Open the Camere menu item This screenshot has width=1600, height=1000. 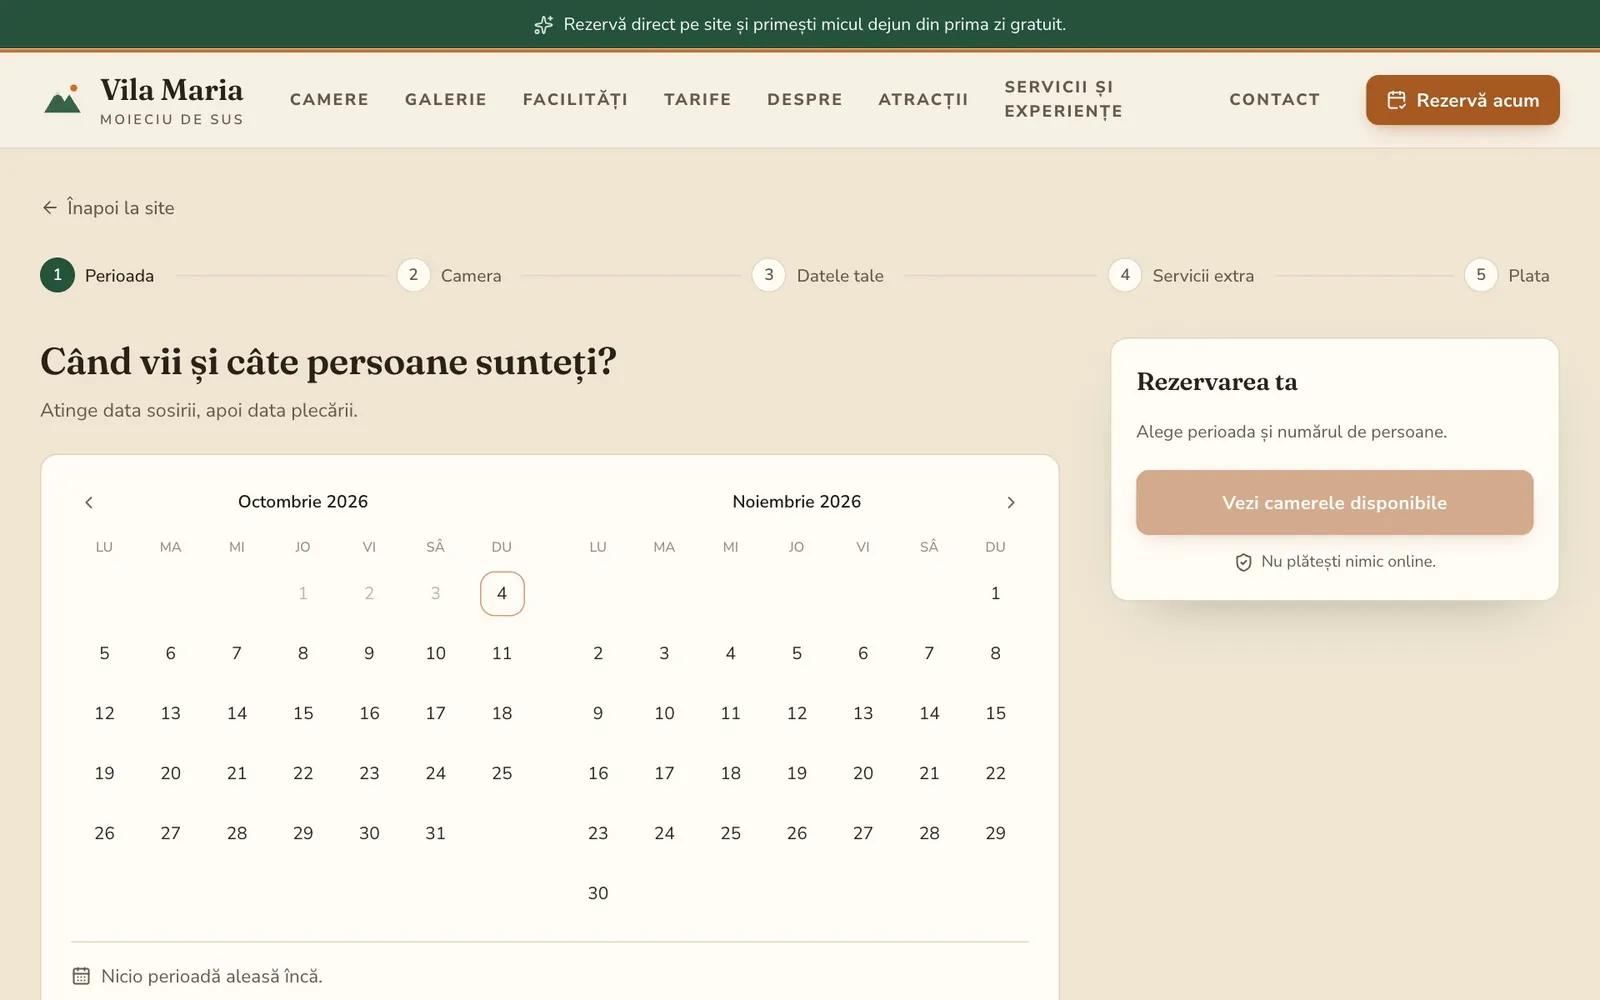pos(329,99)
